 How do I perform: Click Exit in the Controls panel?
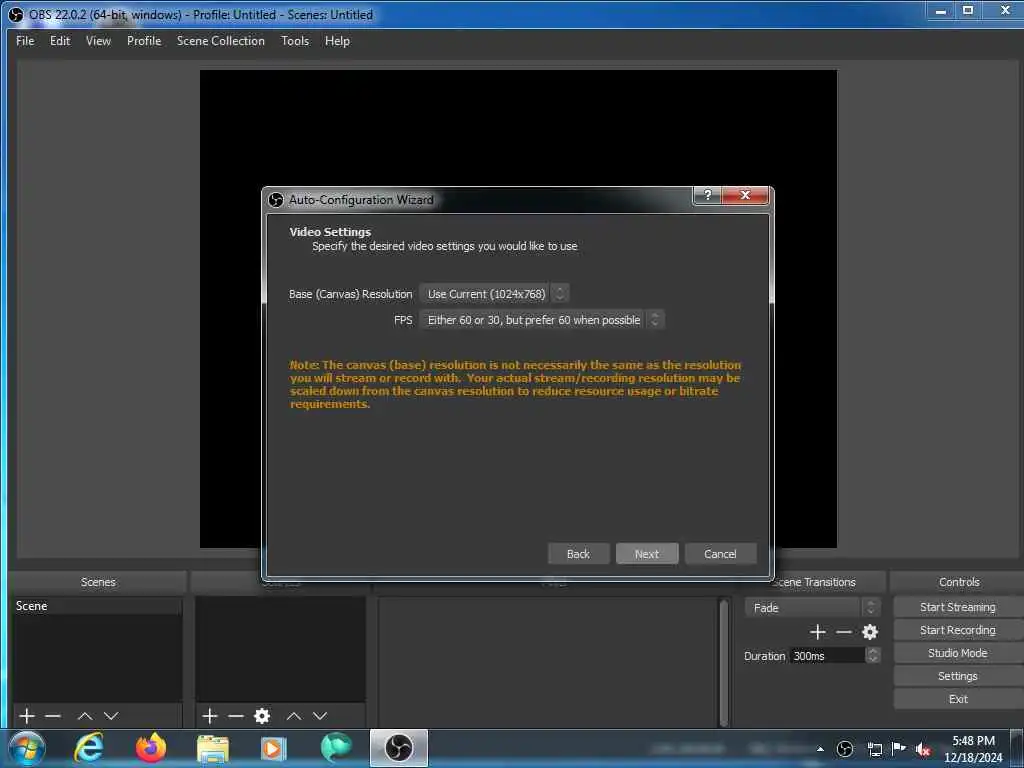pyautogui.click(x=958, y=699)
